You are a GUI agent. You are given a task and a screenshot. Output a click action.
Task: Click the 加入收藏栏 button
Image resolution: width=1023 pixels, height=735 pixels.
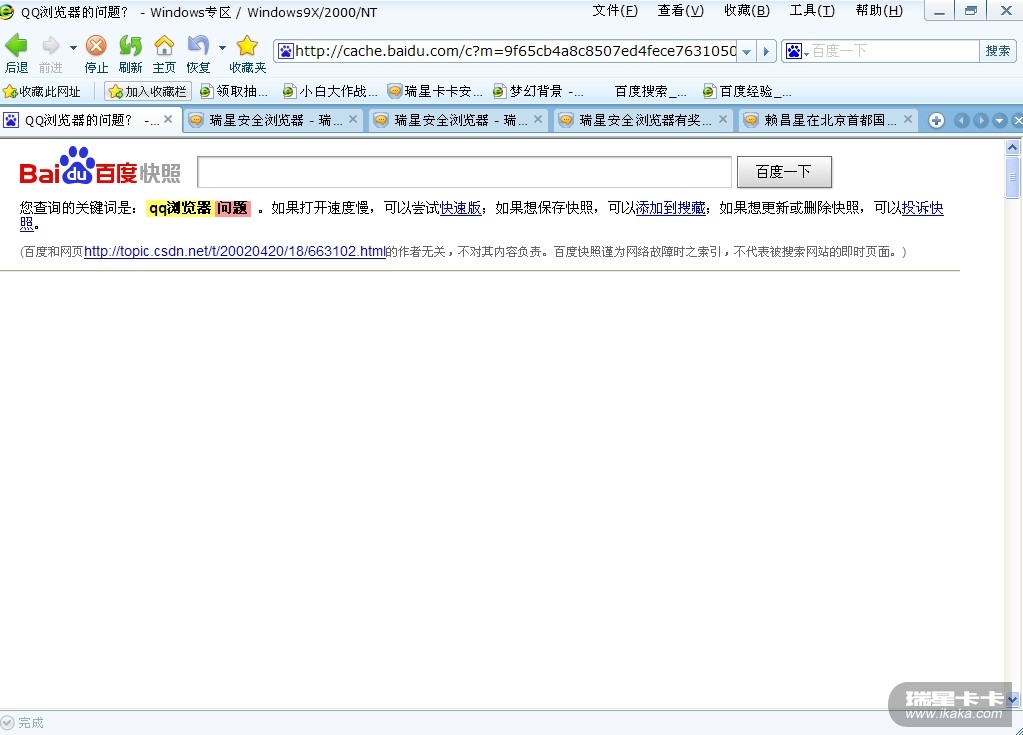click(148, 92)
